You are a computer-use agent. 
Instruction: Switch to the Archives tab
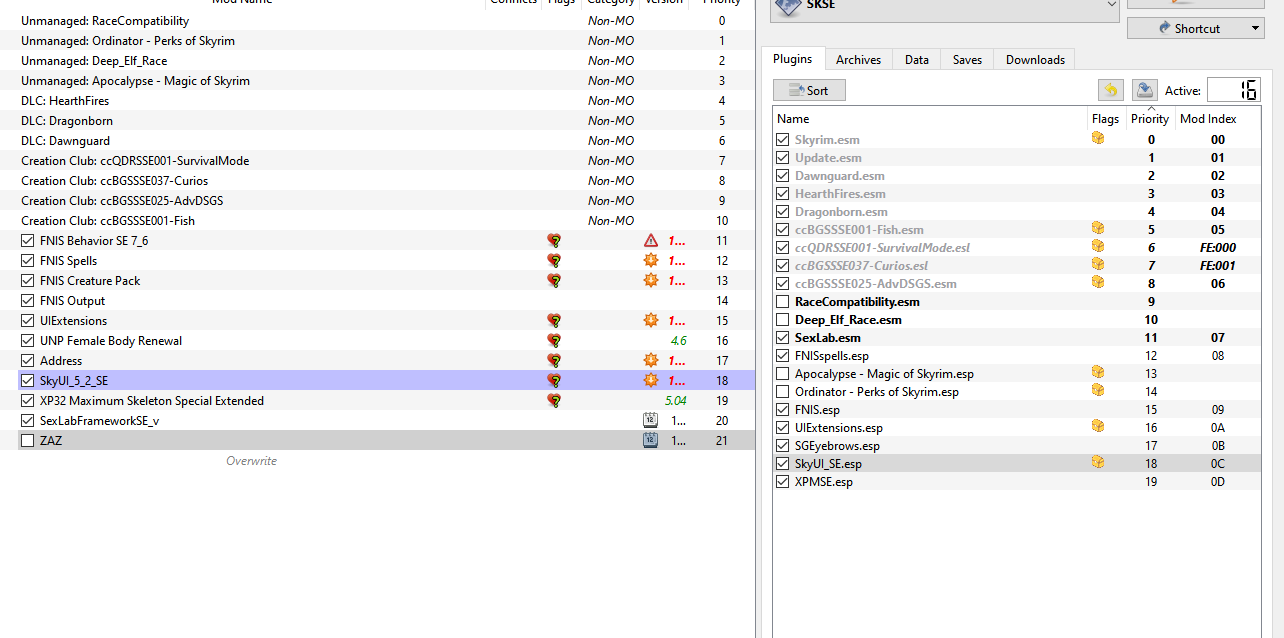(858, 60)
